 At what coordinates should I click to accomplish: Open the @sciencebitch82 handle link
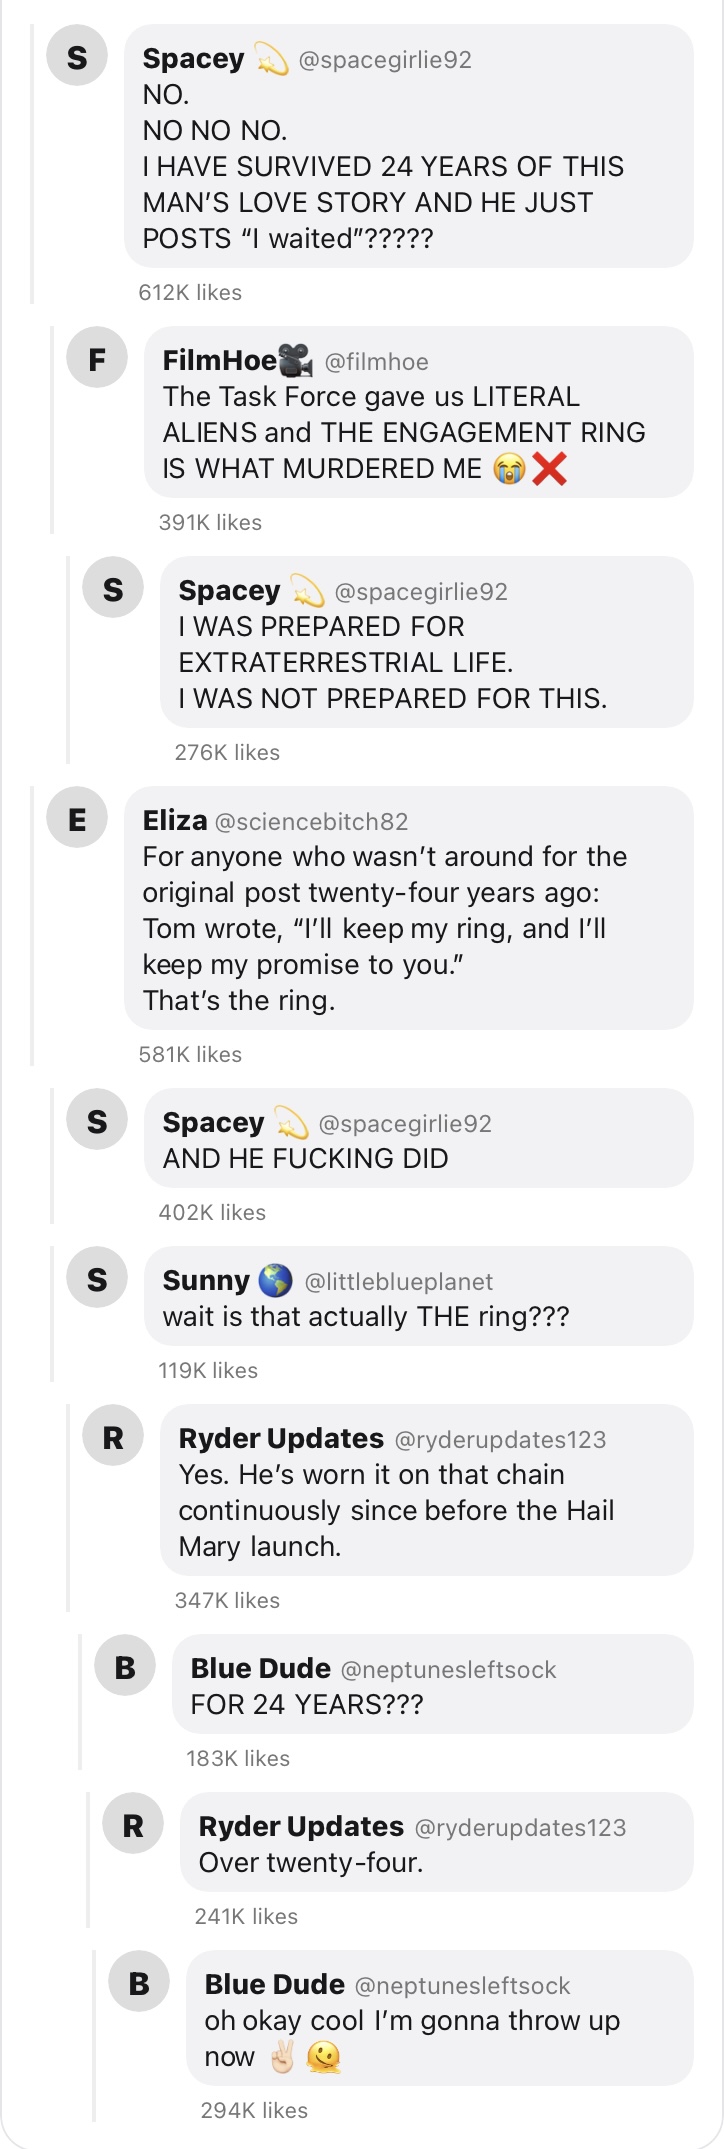coord(312,822)
